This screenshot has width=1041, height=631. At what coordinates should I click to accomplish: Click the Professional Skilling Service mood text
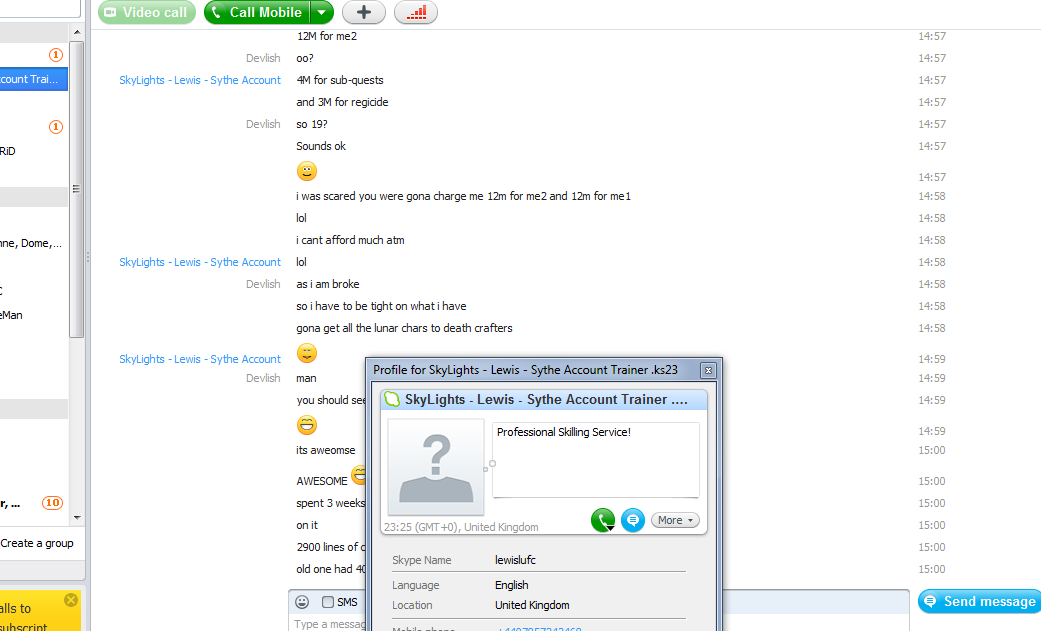coord(564,432)
